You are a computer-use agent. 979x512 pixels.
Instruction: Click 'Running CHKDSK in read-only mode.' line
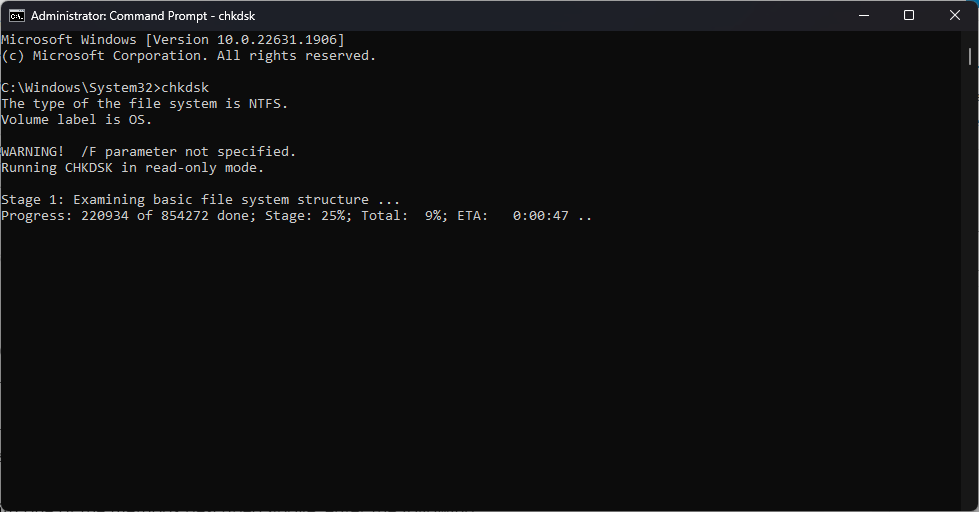point(132,167)
